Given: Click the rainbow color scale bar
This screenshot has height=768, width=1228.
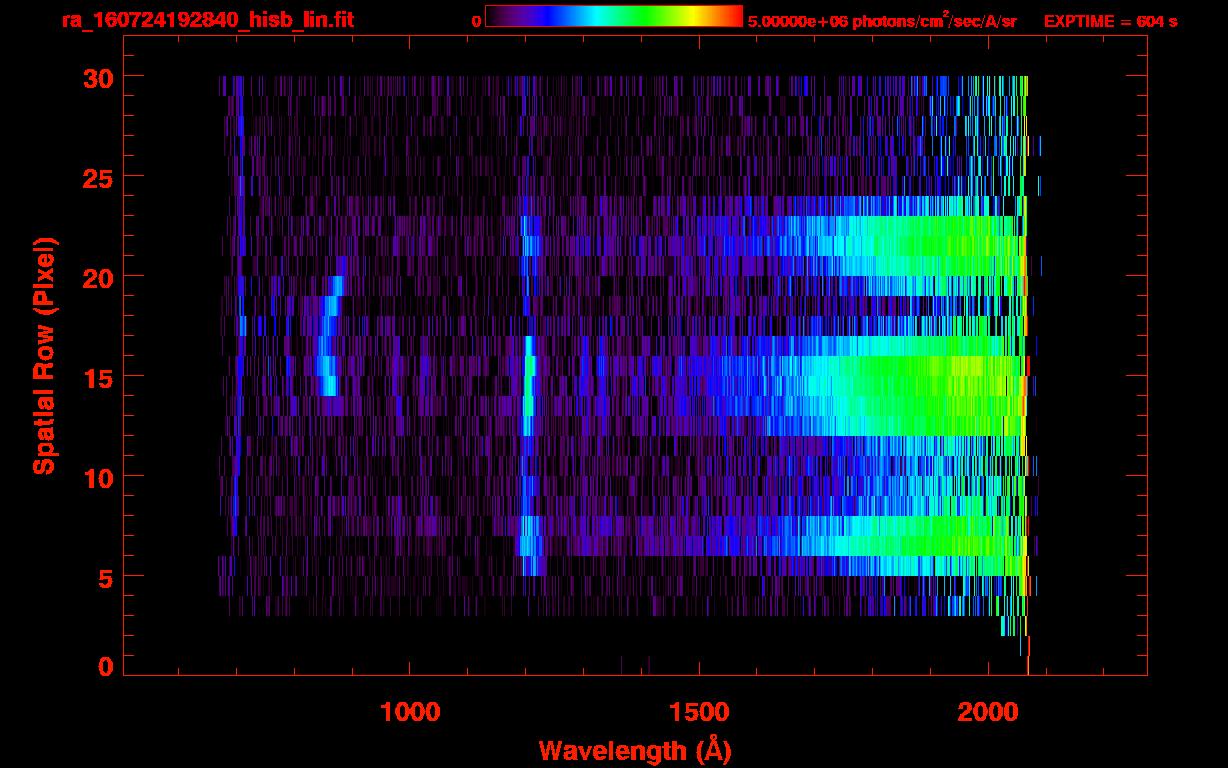Looking at the screenshot, I should tap(613, 16).
